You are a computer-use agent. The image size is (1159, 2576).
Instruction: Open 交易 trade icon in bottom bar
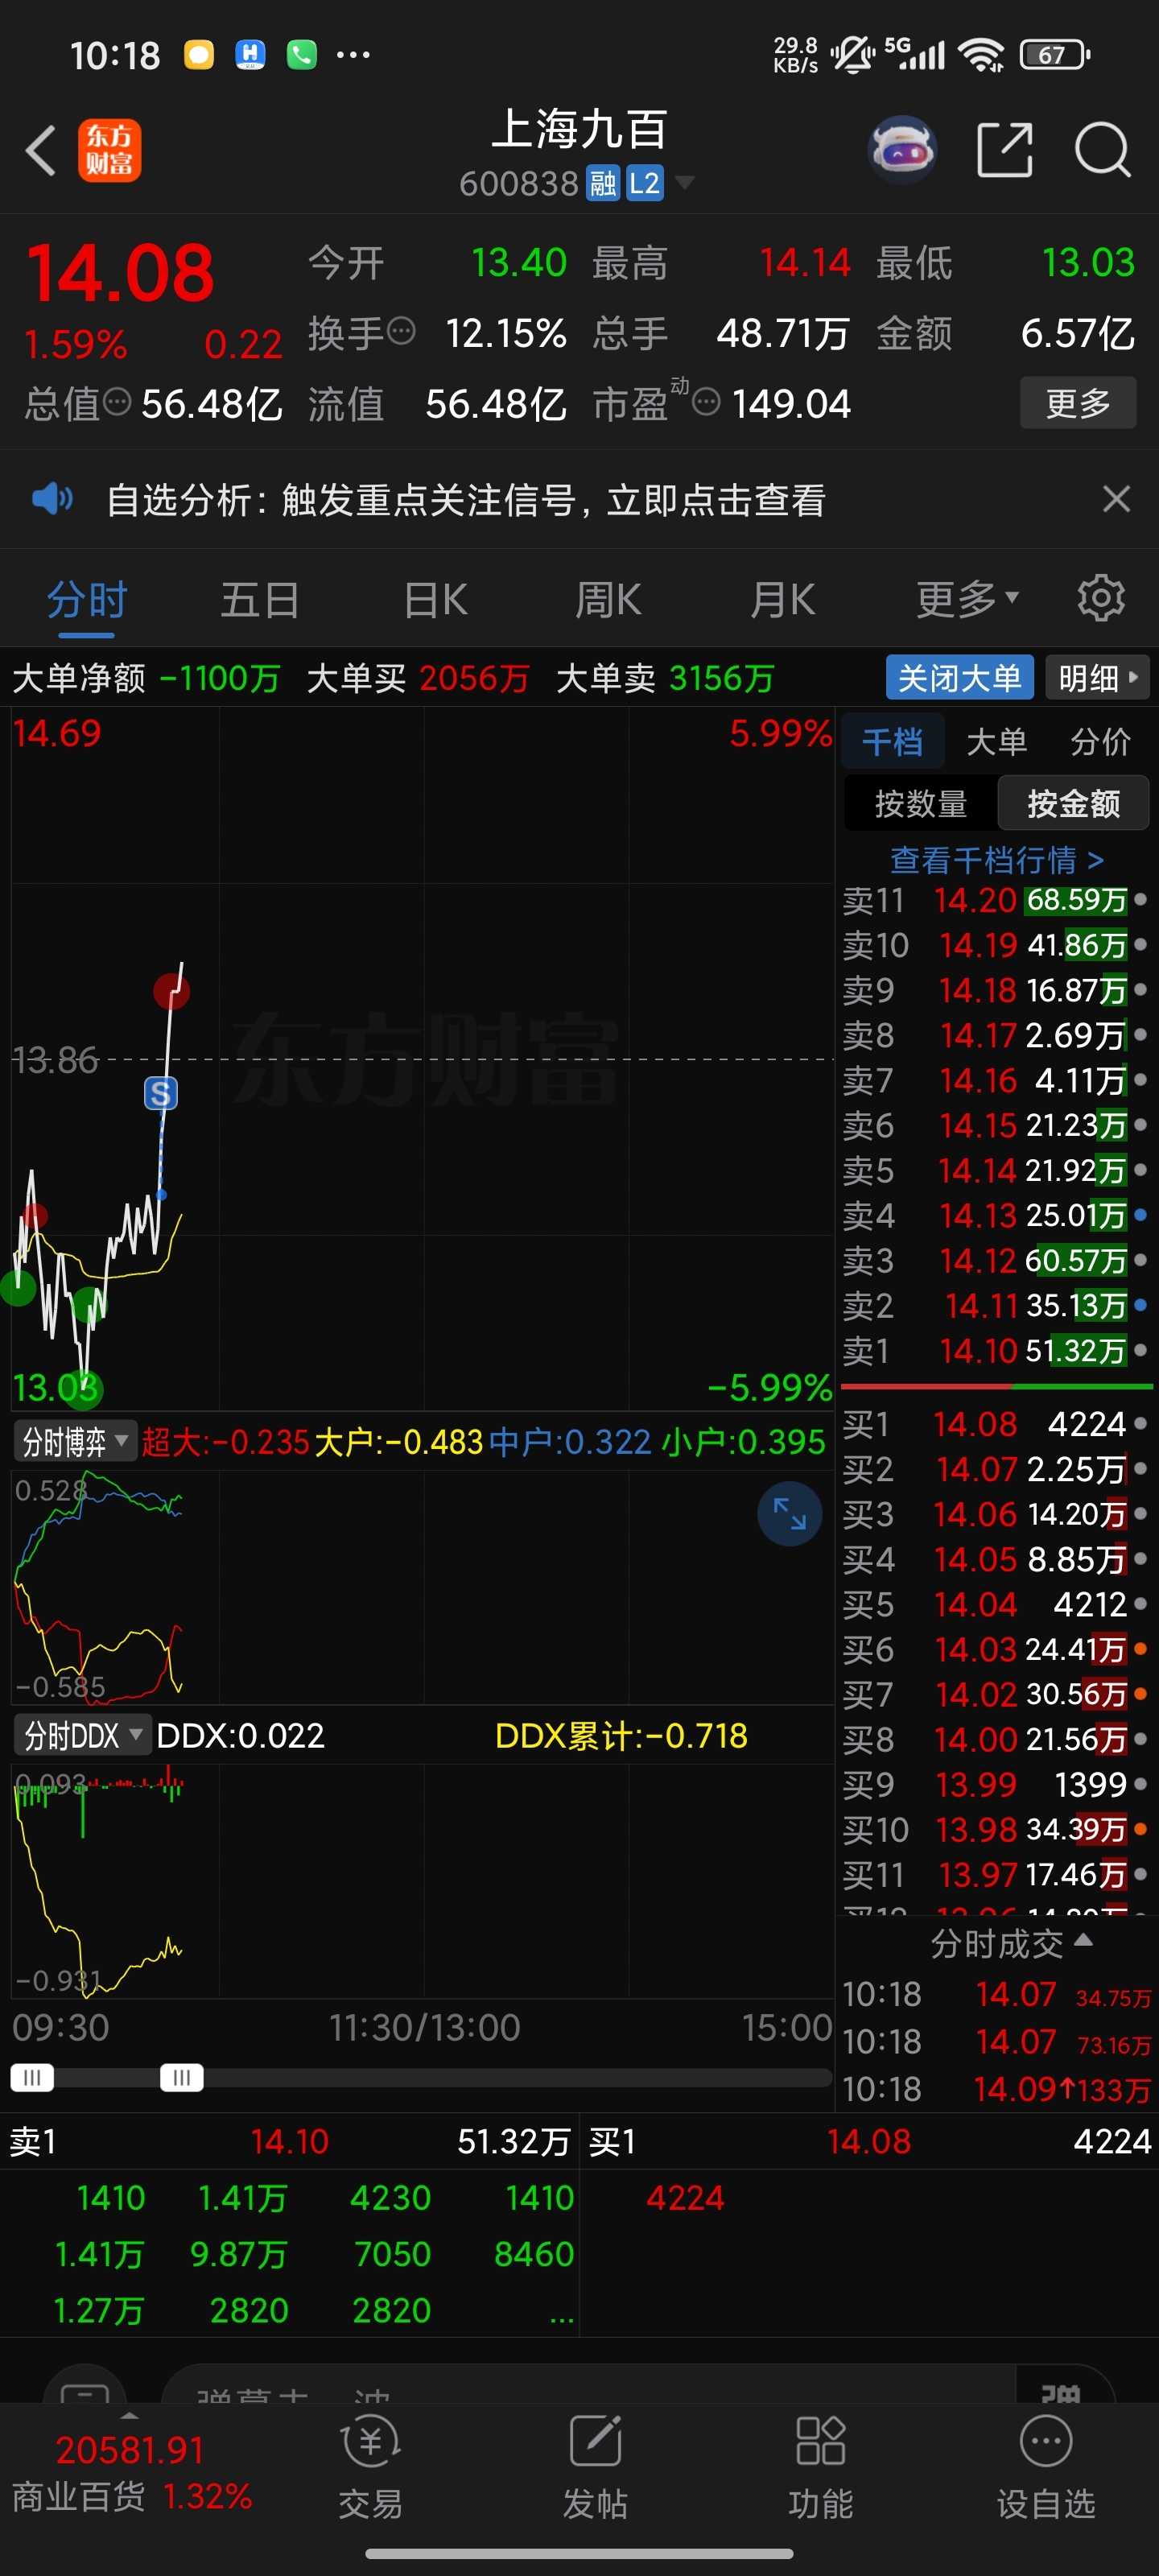point(370,2467)
